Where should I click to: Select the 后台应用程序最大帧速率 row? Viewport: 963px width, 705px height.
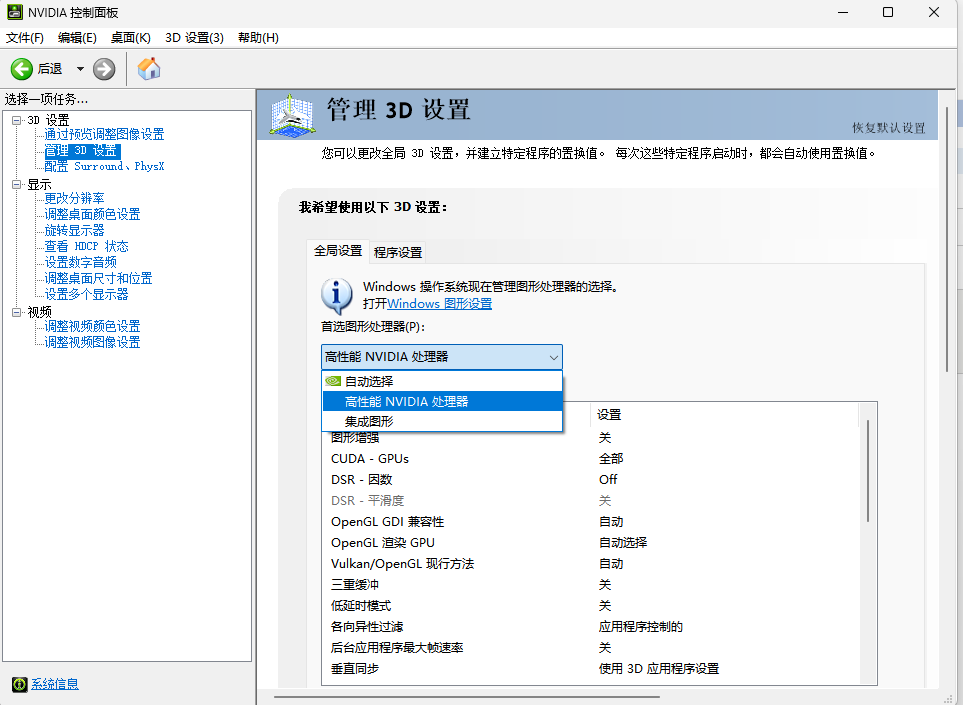(x=590, y=647)
